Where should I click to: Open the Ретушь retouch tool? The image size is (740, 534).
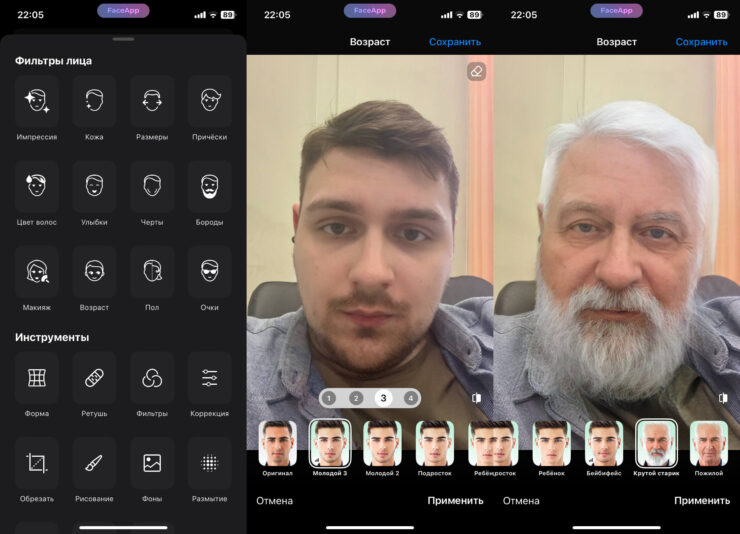pos(94,378)
